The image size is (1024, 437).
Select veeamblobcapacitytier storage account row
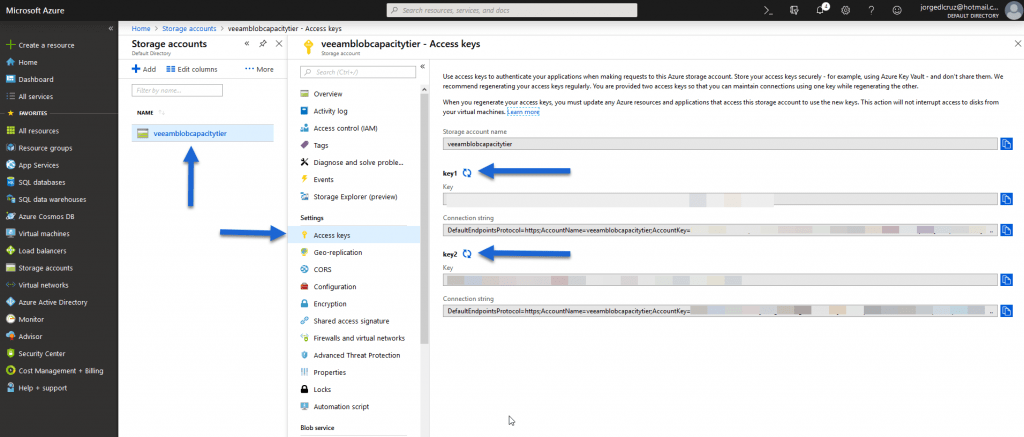coord(202,133)
